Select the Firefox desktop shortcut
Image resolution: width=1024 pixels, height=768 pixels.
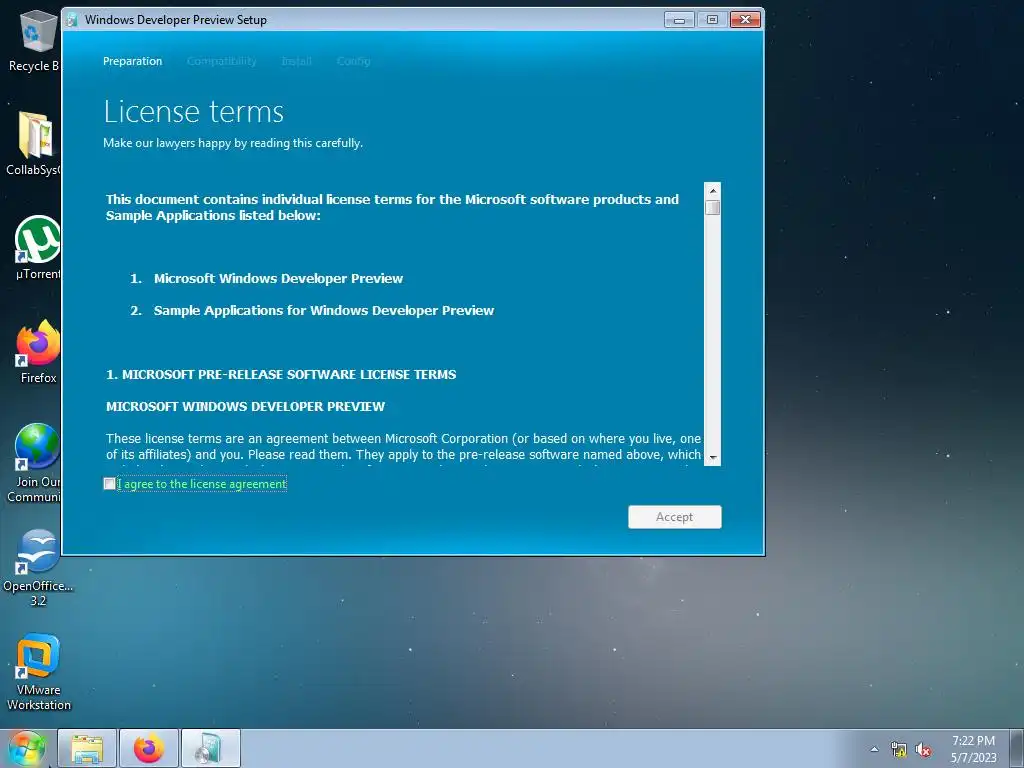tap(38, 352)
